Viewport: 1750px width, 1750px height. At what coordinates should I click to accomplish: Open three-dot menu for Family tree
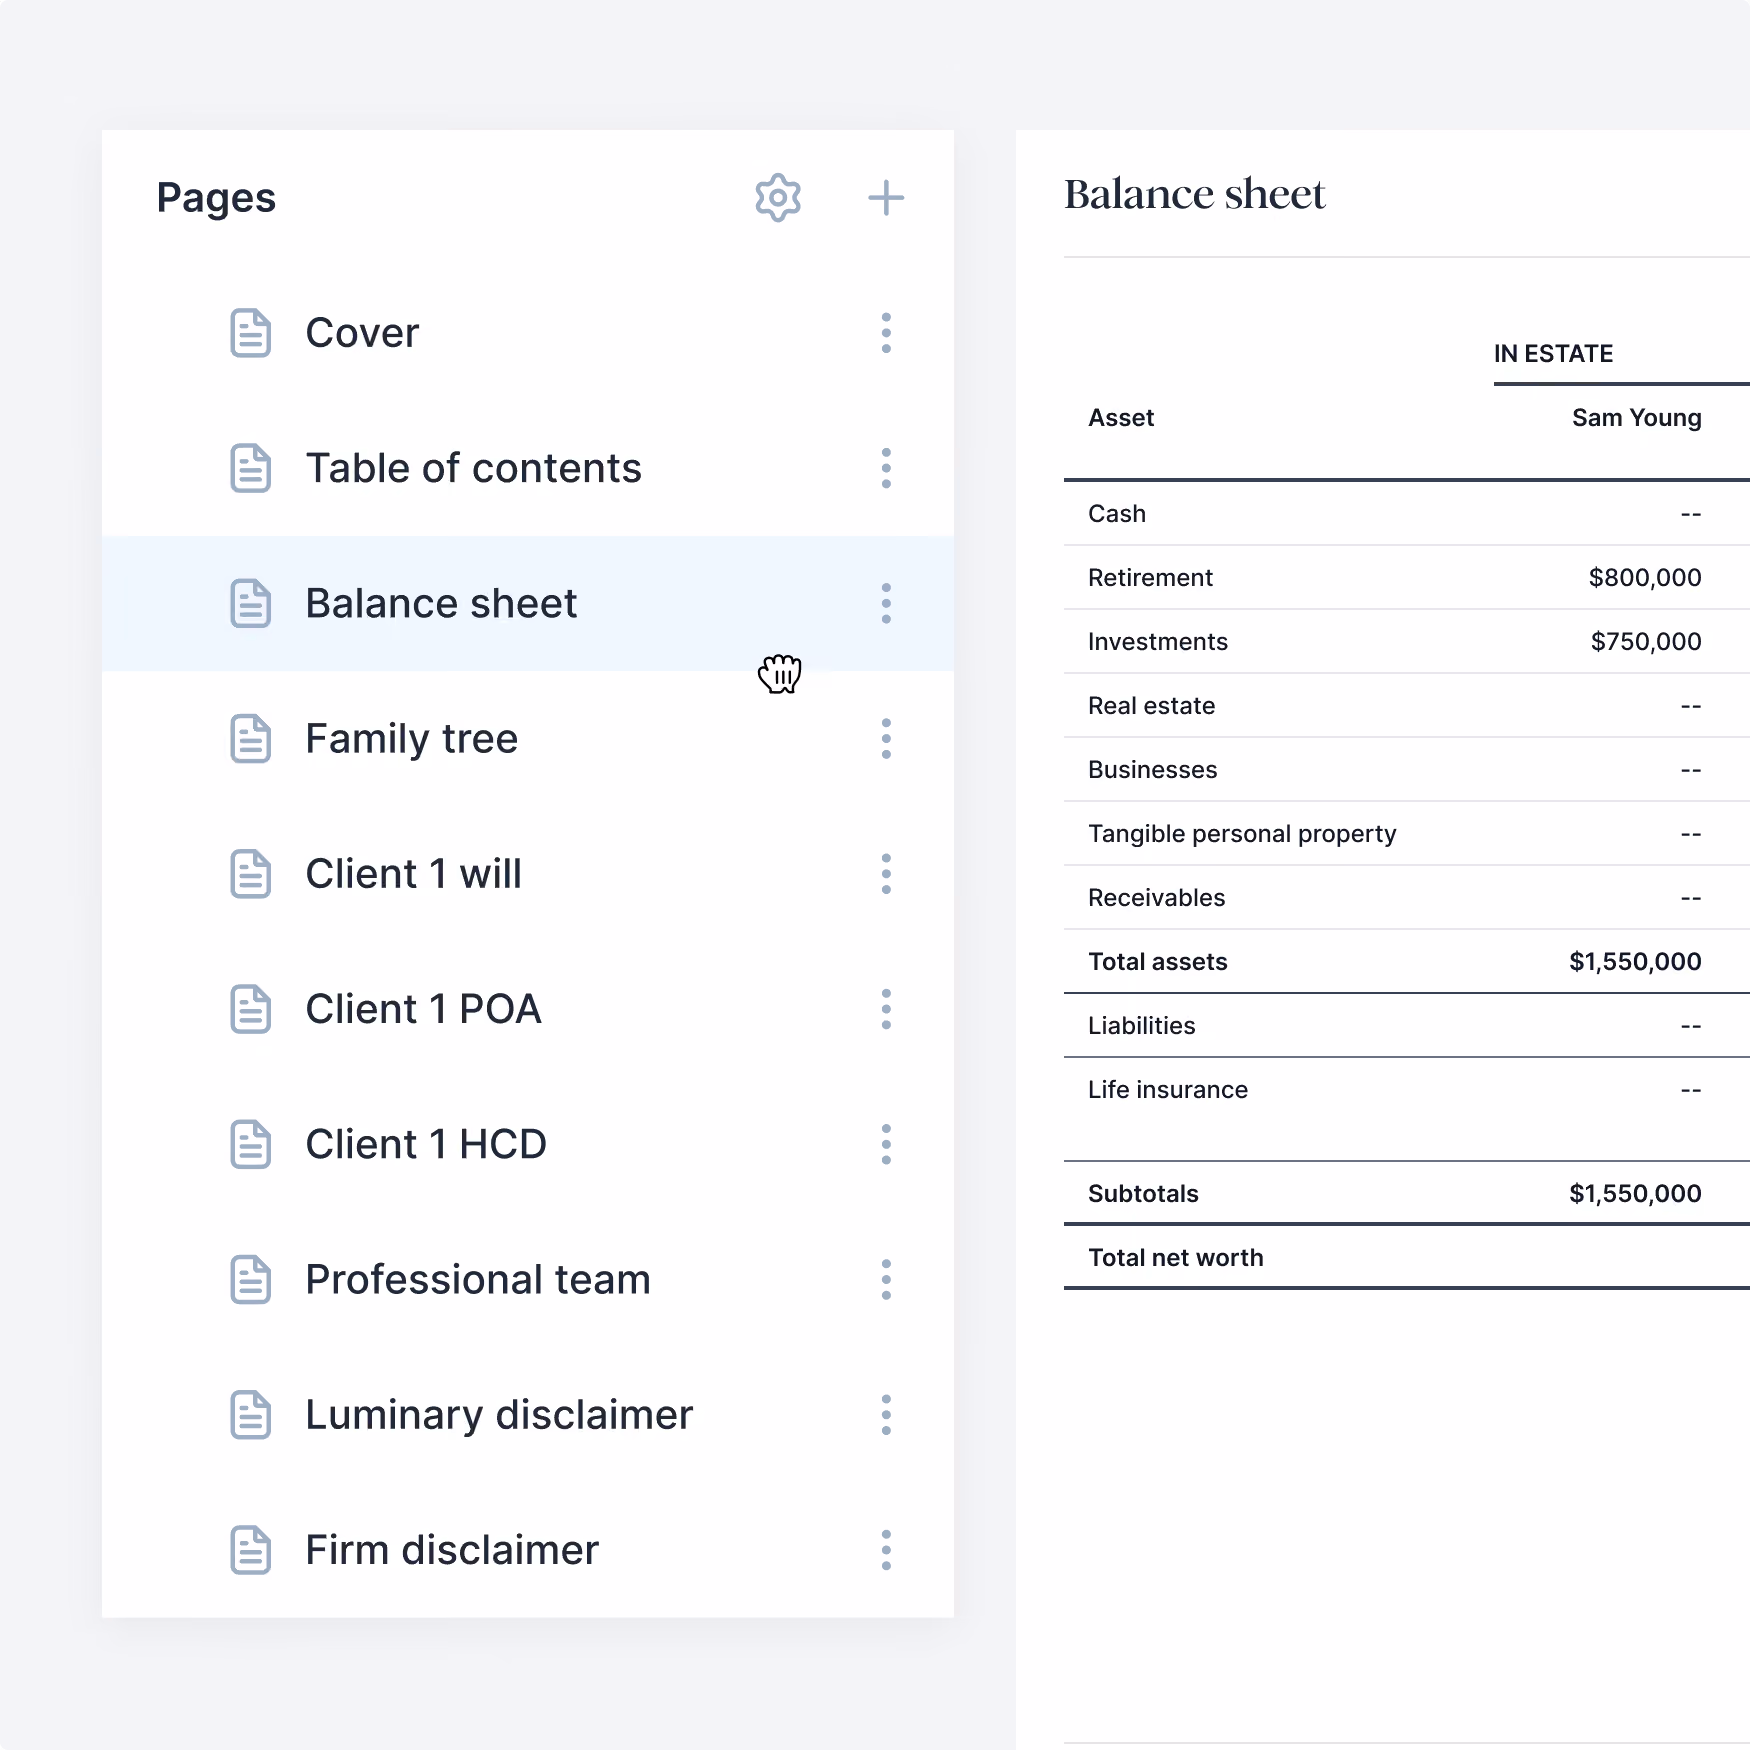(x=886, y=738)
